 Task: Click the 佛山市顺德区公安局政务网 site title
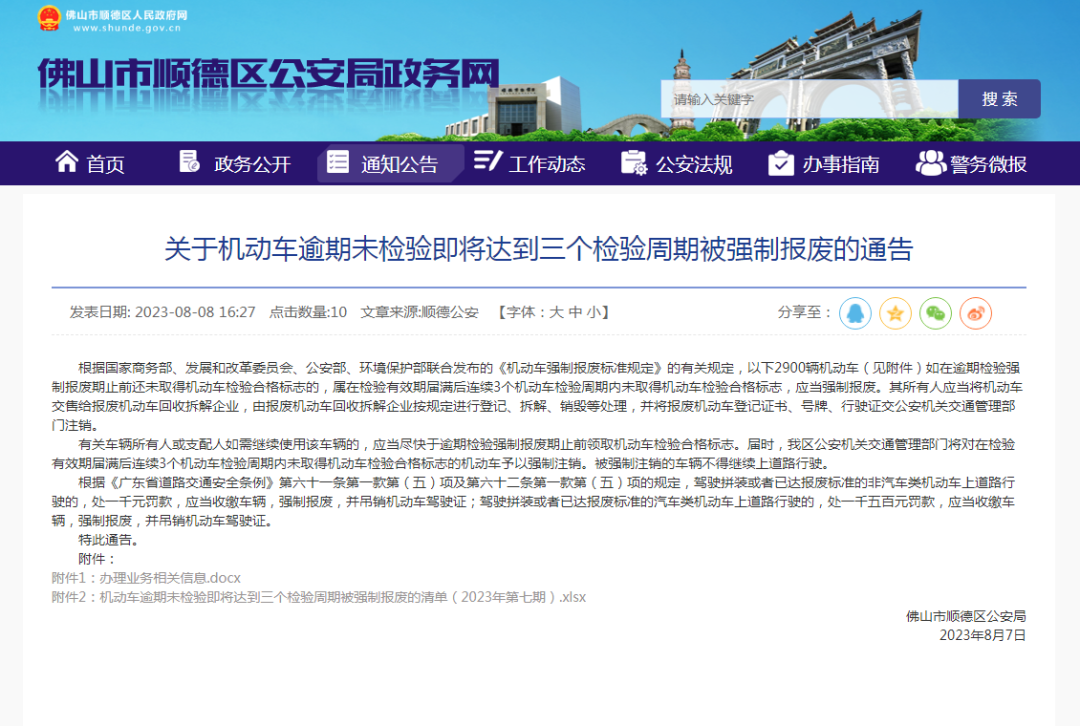tap(268, 75)
